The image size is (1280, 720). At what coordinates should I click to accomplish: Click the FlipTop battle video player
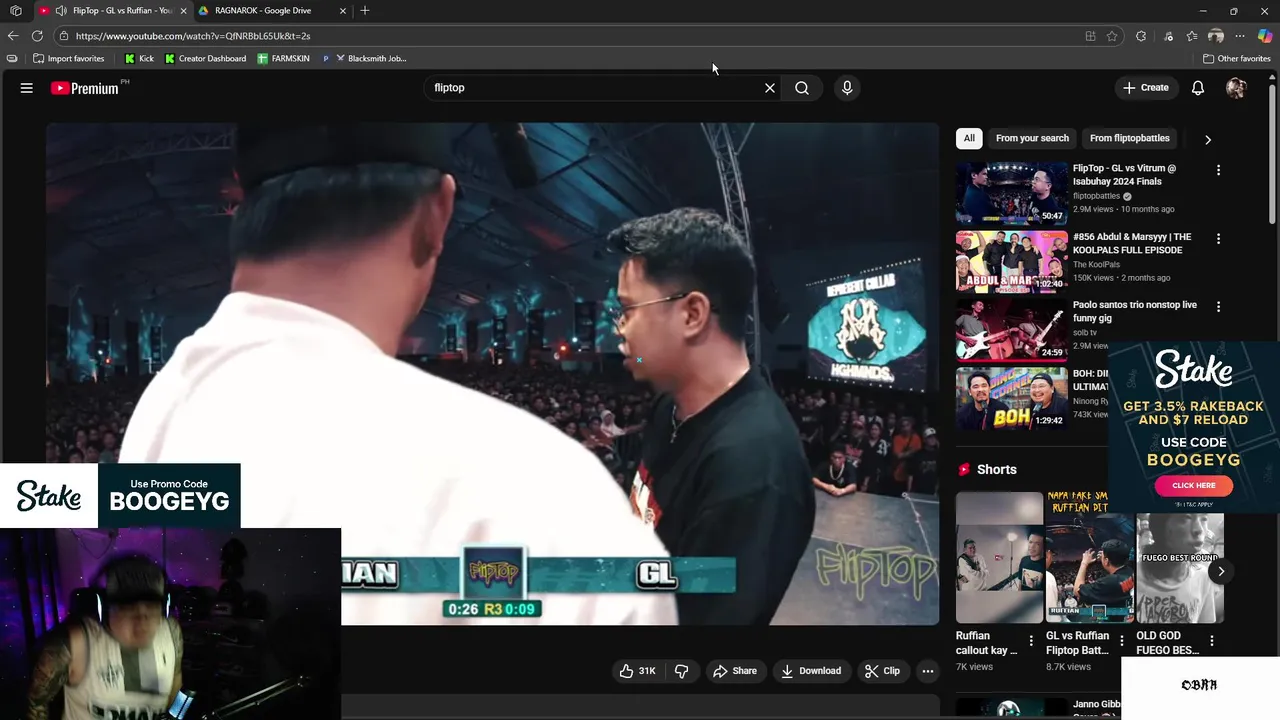tap(492, 374)
